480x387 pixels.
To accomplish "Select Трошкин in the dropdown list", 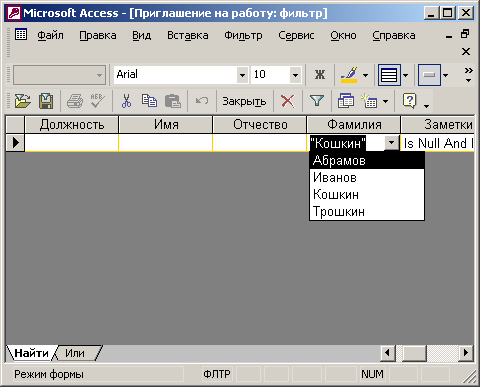I will (367, 212).
